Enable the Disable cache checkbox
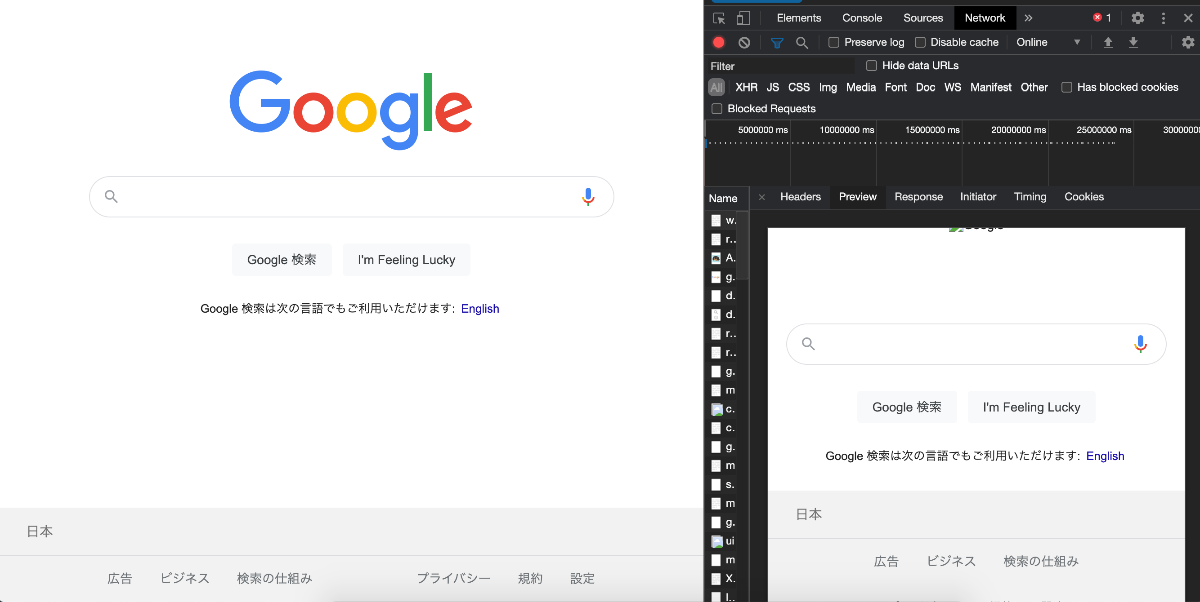The width and height of the screenshot is (1200, 602). click(x=920, y=42)
